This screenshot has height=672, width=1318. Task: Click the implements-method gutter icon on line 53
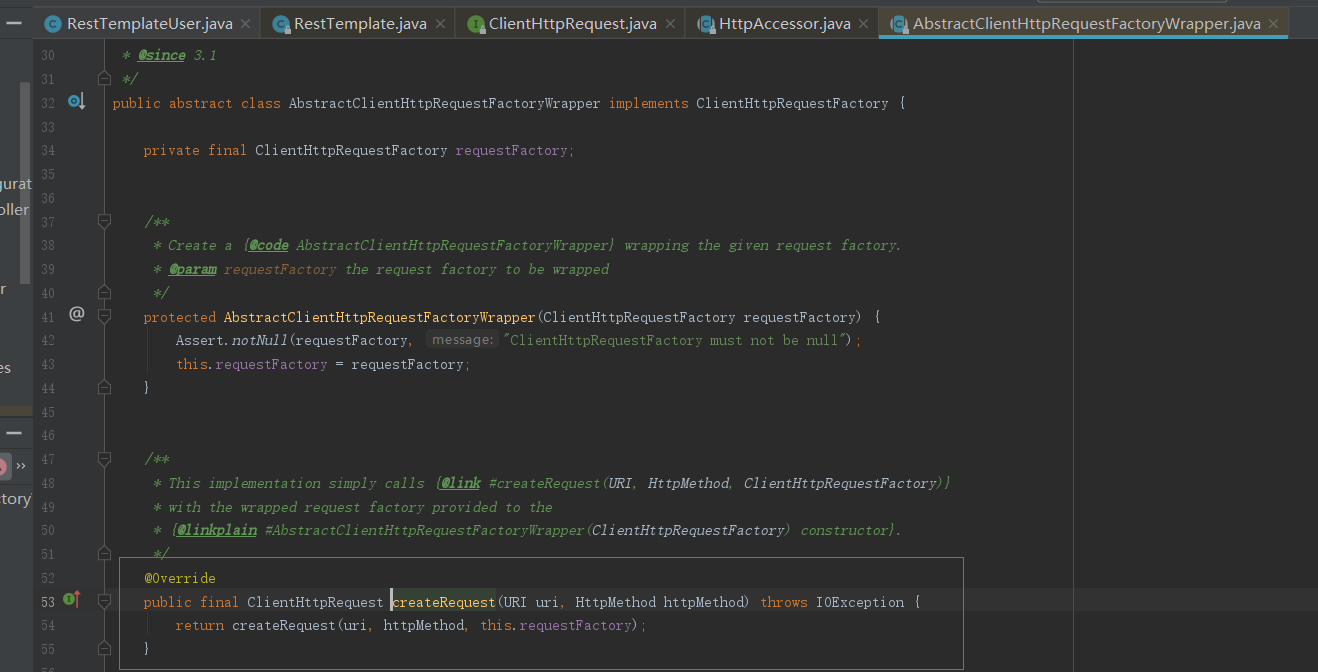pyautogui.click(x=71, y=599)
